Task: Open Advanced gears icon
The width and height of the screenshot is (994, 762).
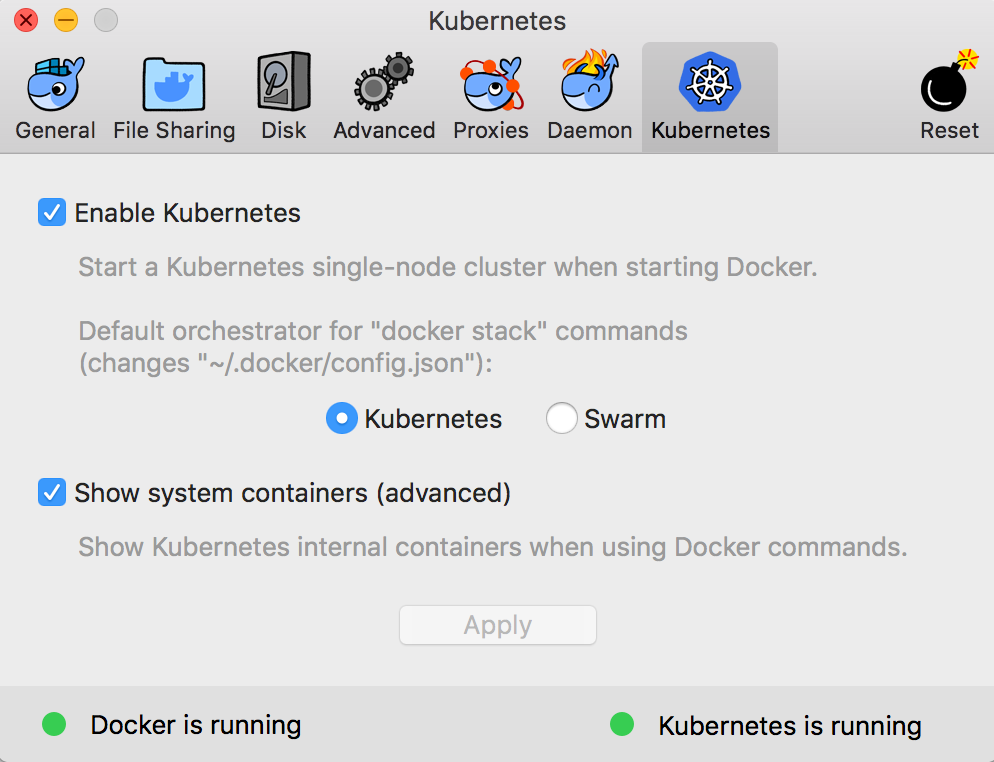Action: tap(384, 85)
